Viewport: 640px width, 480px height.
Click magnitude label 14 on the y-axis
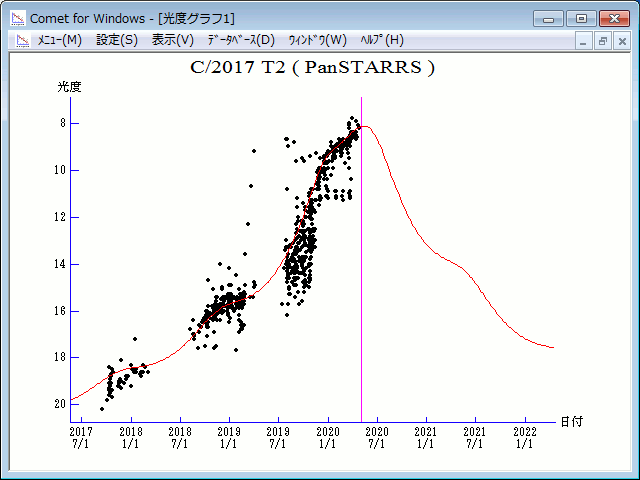pyautogui.click(x=60, y=264)
